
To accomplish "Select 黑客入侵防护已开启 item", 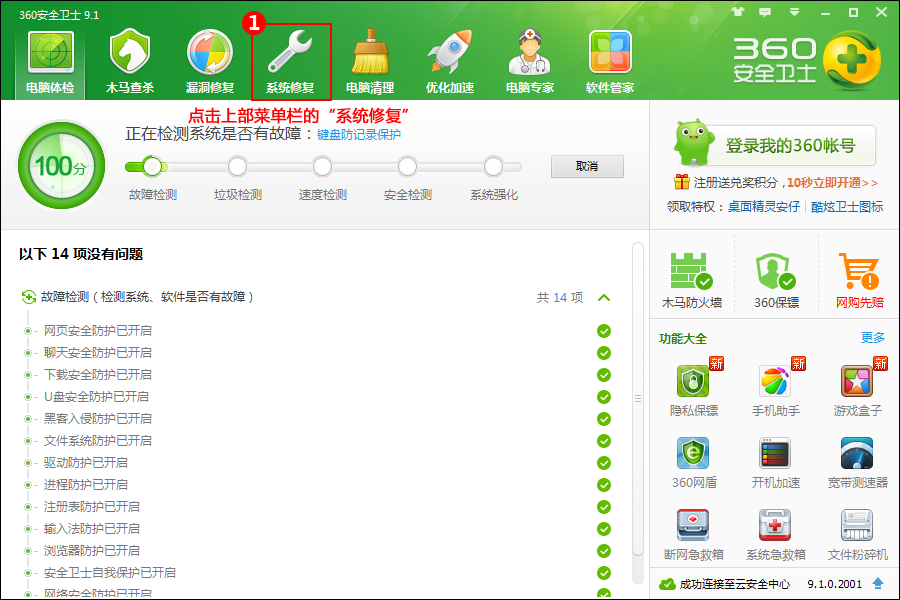I will [x=98, y=419].
